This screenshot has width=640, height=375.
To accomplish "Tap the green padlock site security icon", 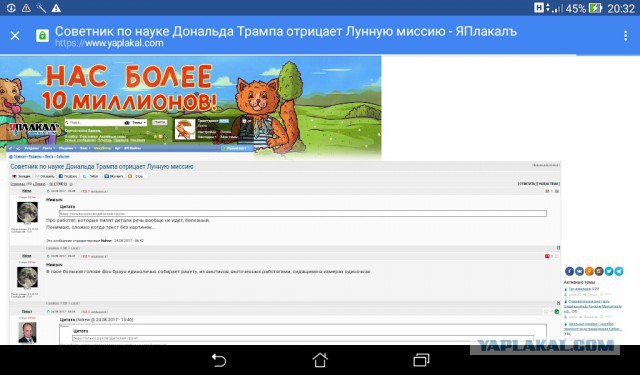I will [x=42, y=36].
